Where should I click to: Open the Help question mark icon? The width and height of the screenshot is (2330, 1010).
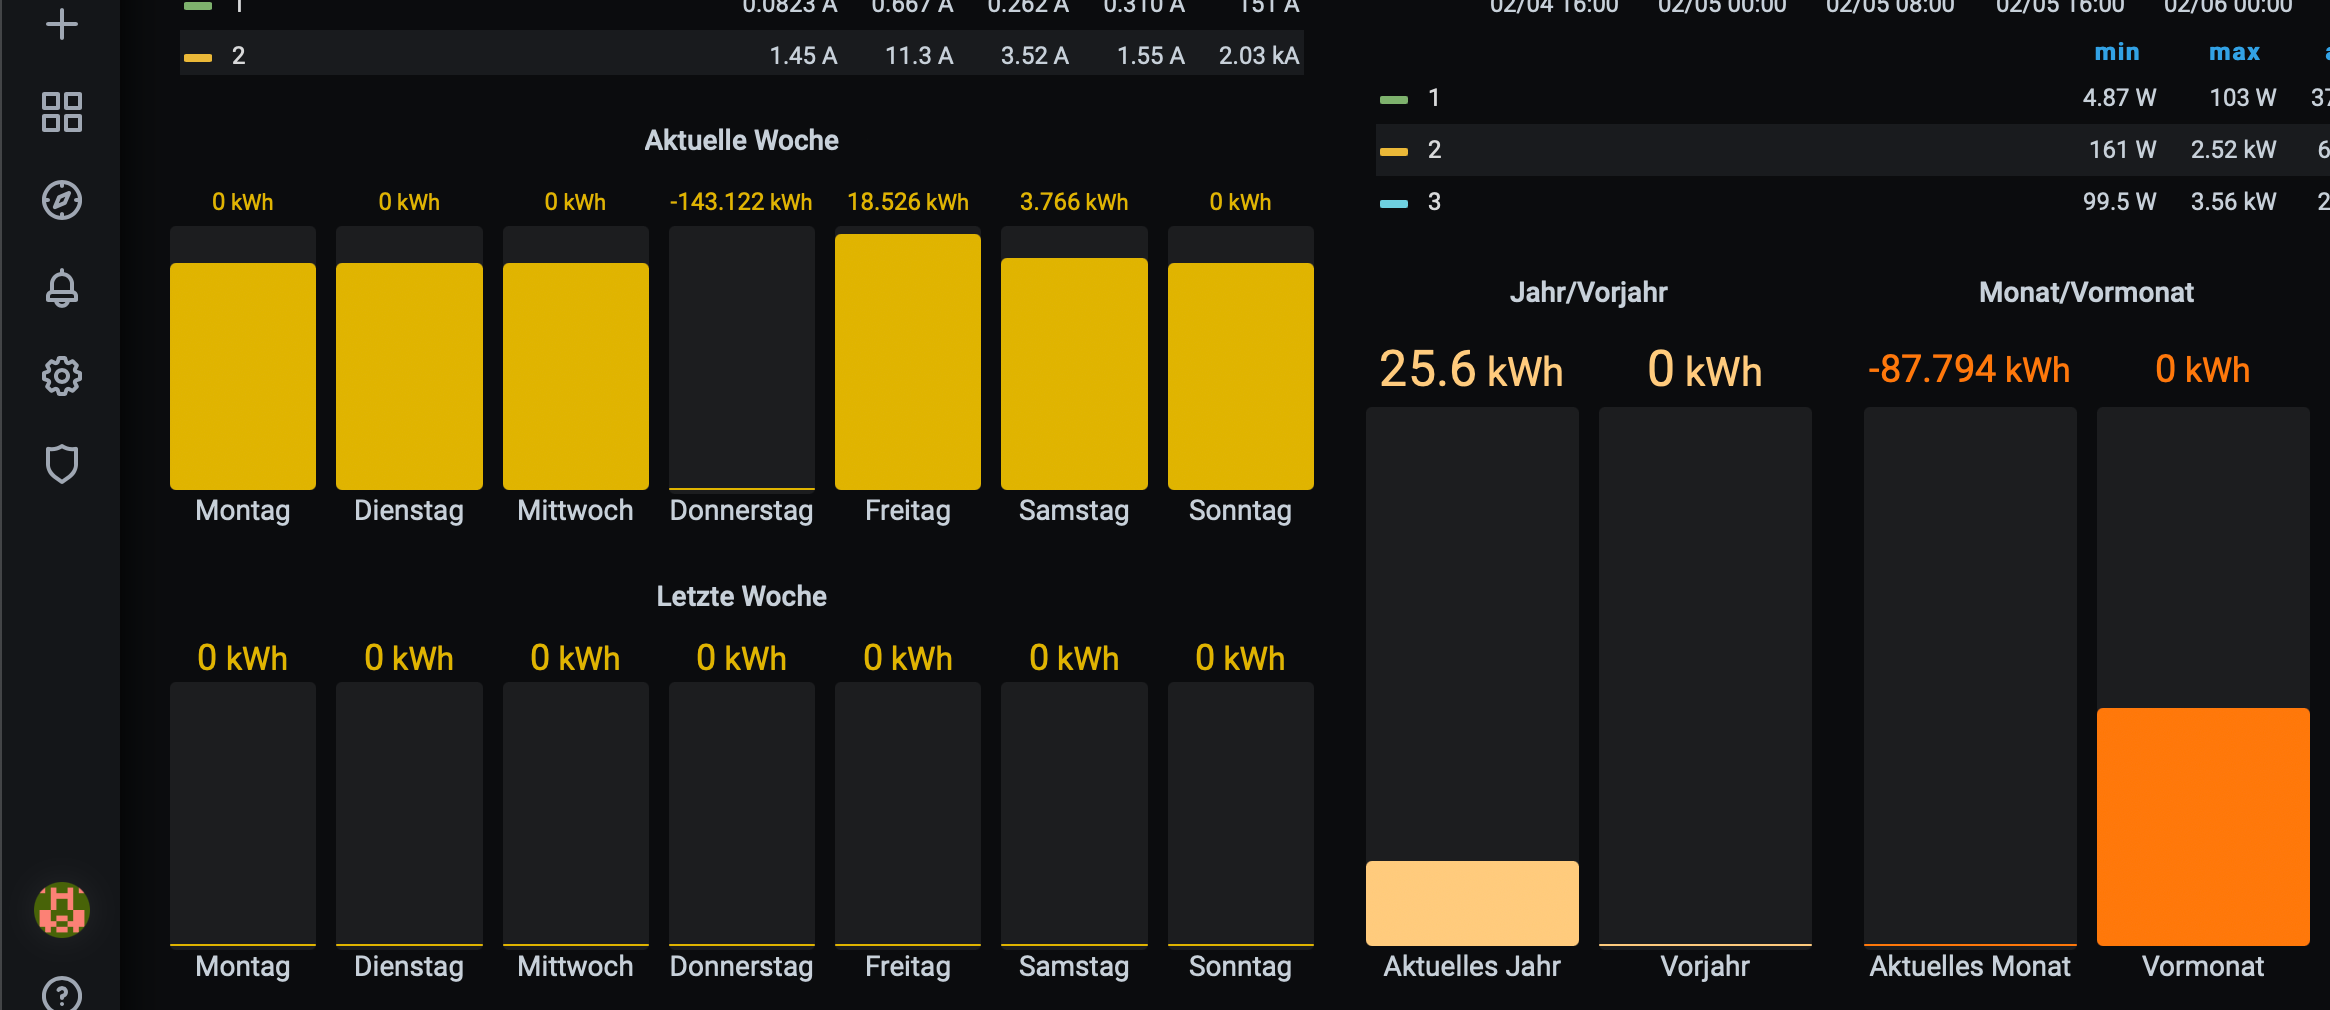click(61, 994)
